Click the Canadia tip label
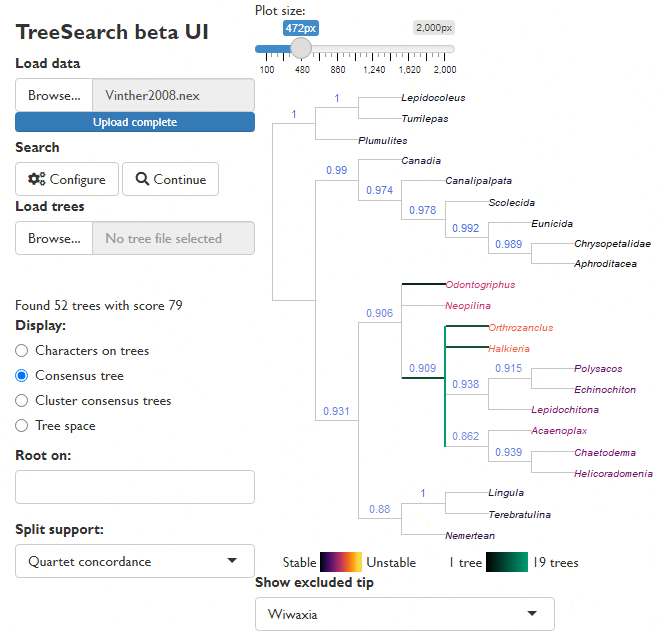This screenshot has height=634, width=663. [421, 161]
